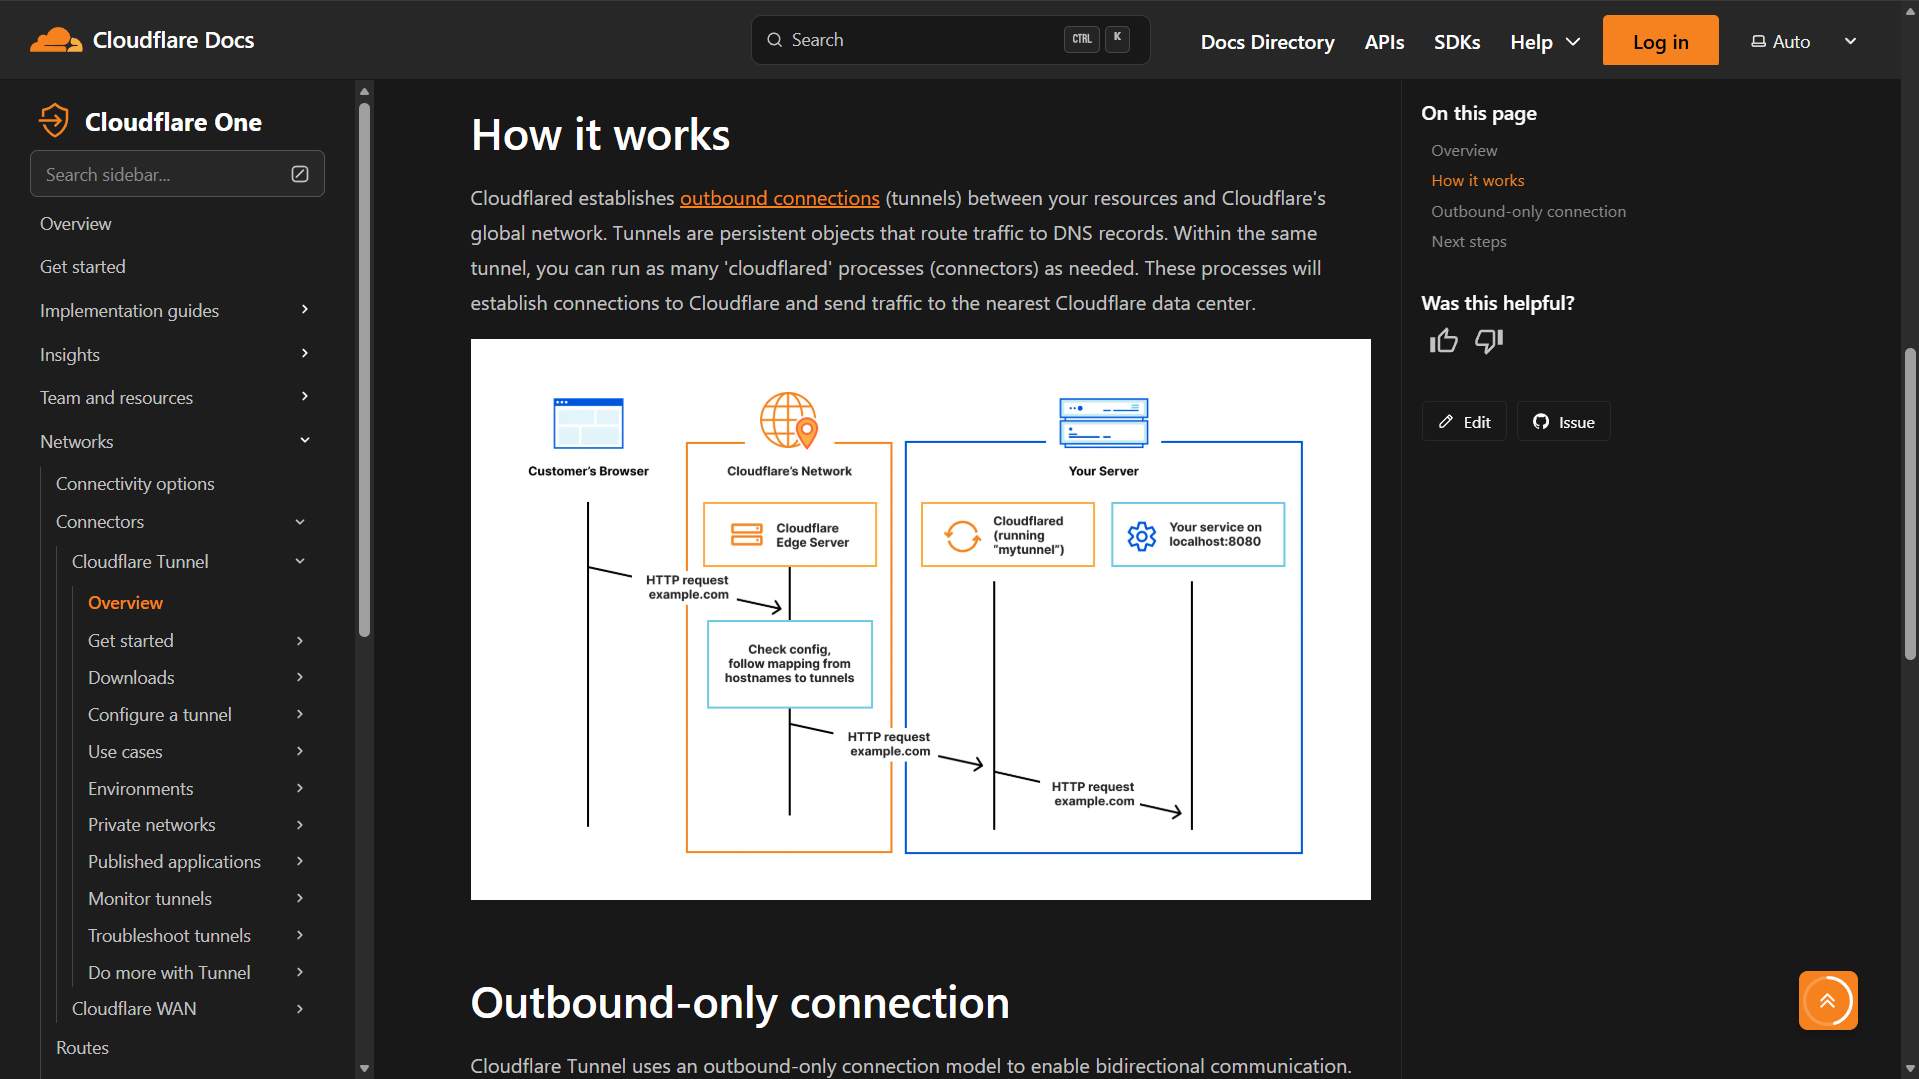Expand the Help menu

[x=1545, y=42]
